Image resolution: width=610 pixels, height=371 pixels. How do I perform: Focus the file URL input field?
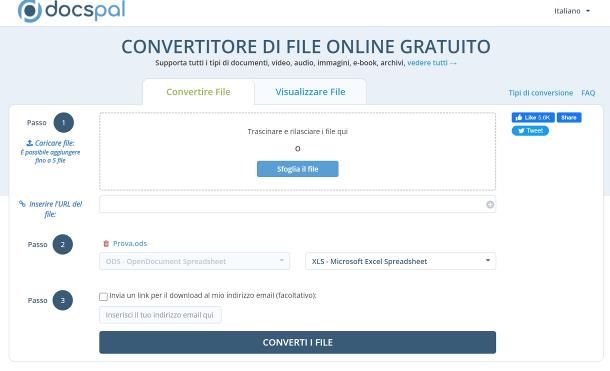point(298,204)
